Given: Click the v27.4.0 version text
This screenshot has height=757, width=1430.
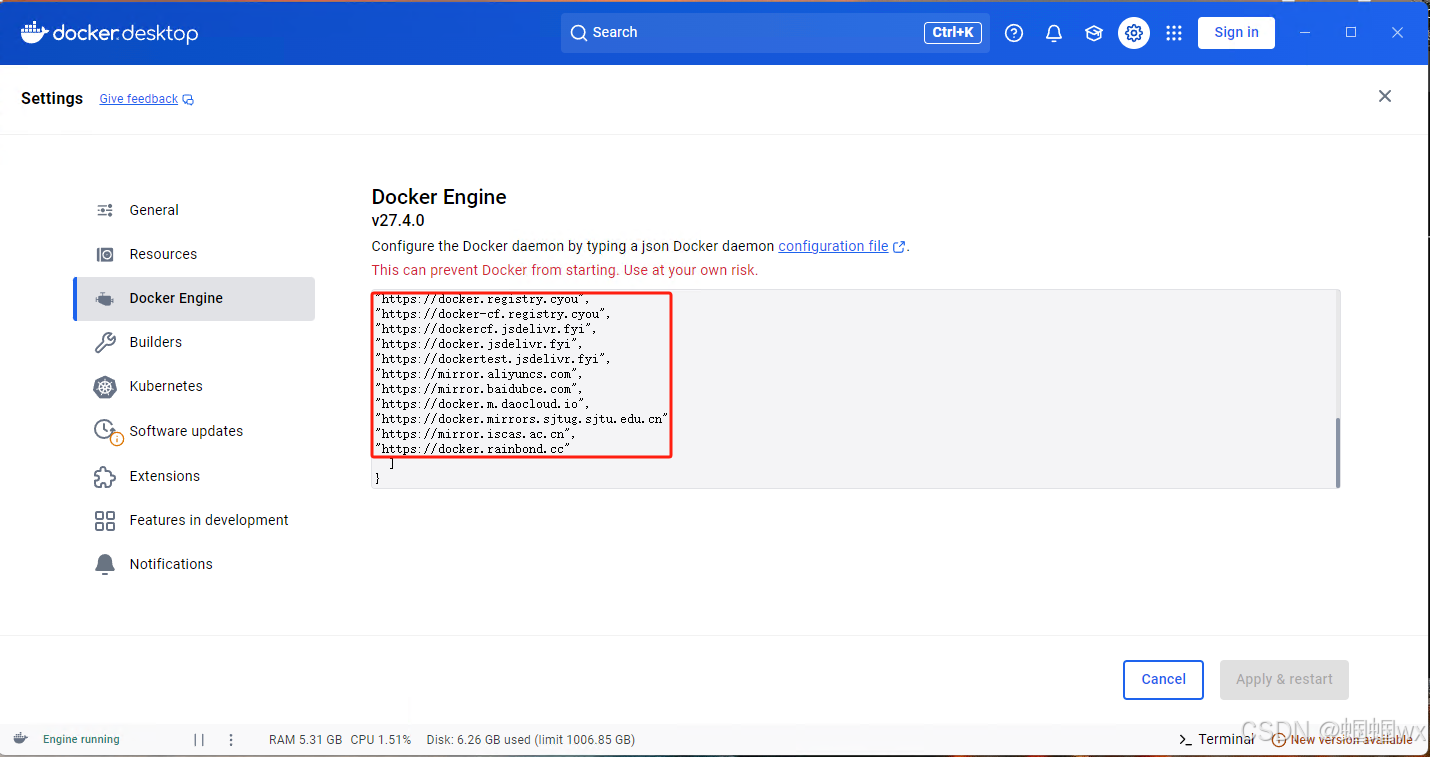Looking at the screenshot, I should tap(398, 221).
